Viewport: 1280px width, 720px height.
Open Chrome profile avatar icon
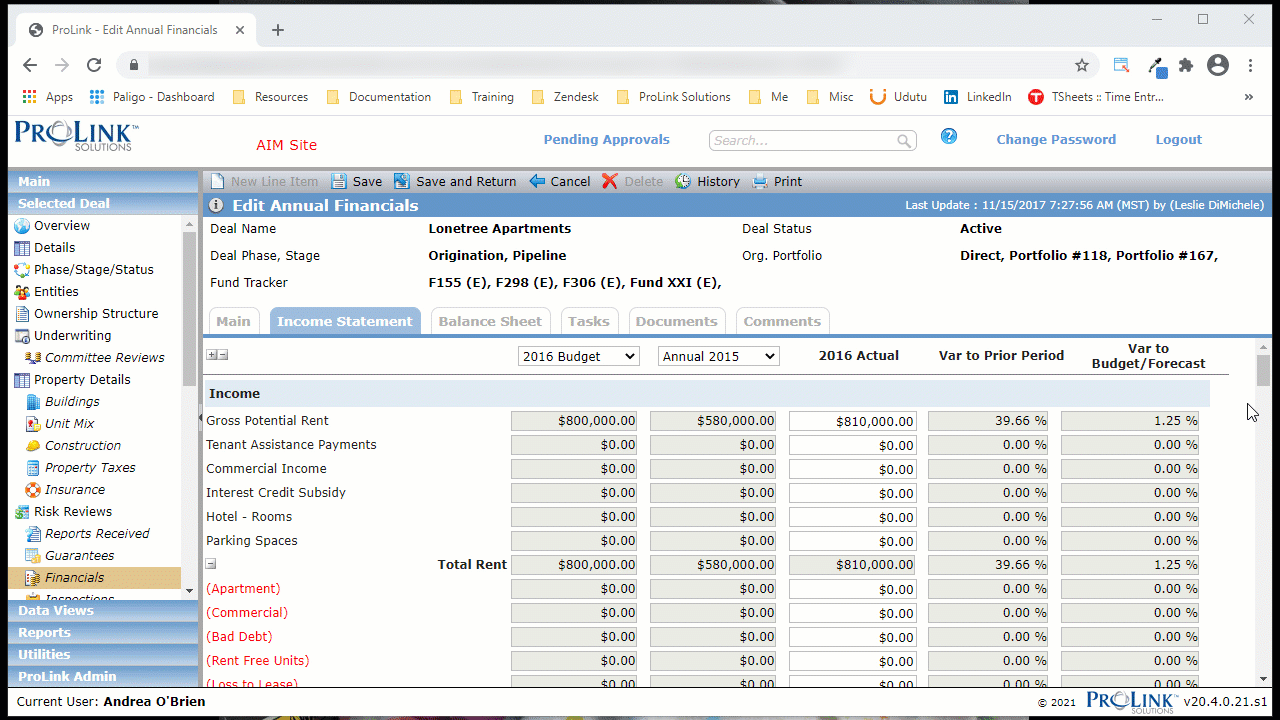pos(1217,65)
